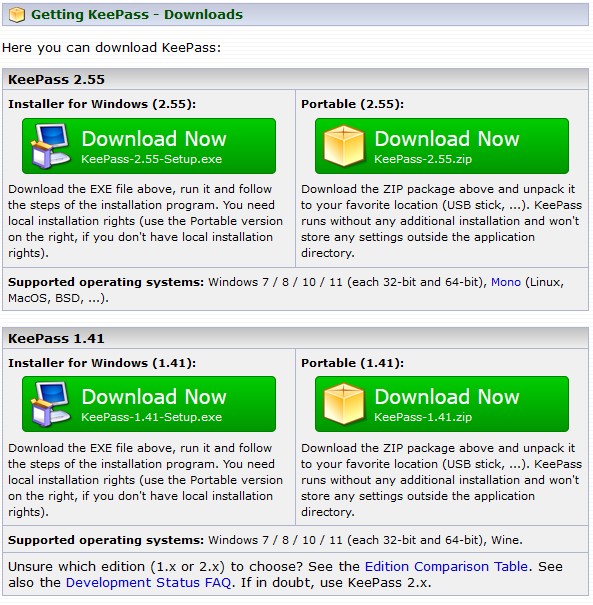Click 'Supported operating systems:' text in 2.55 section
The height and width of the screenshot is (605, 593).
(106, 282)
